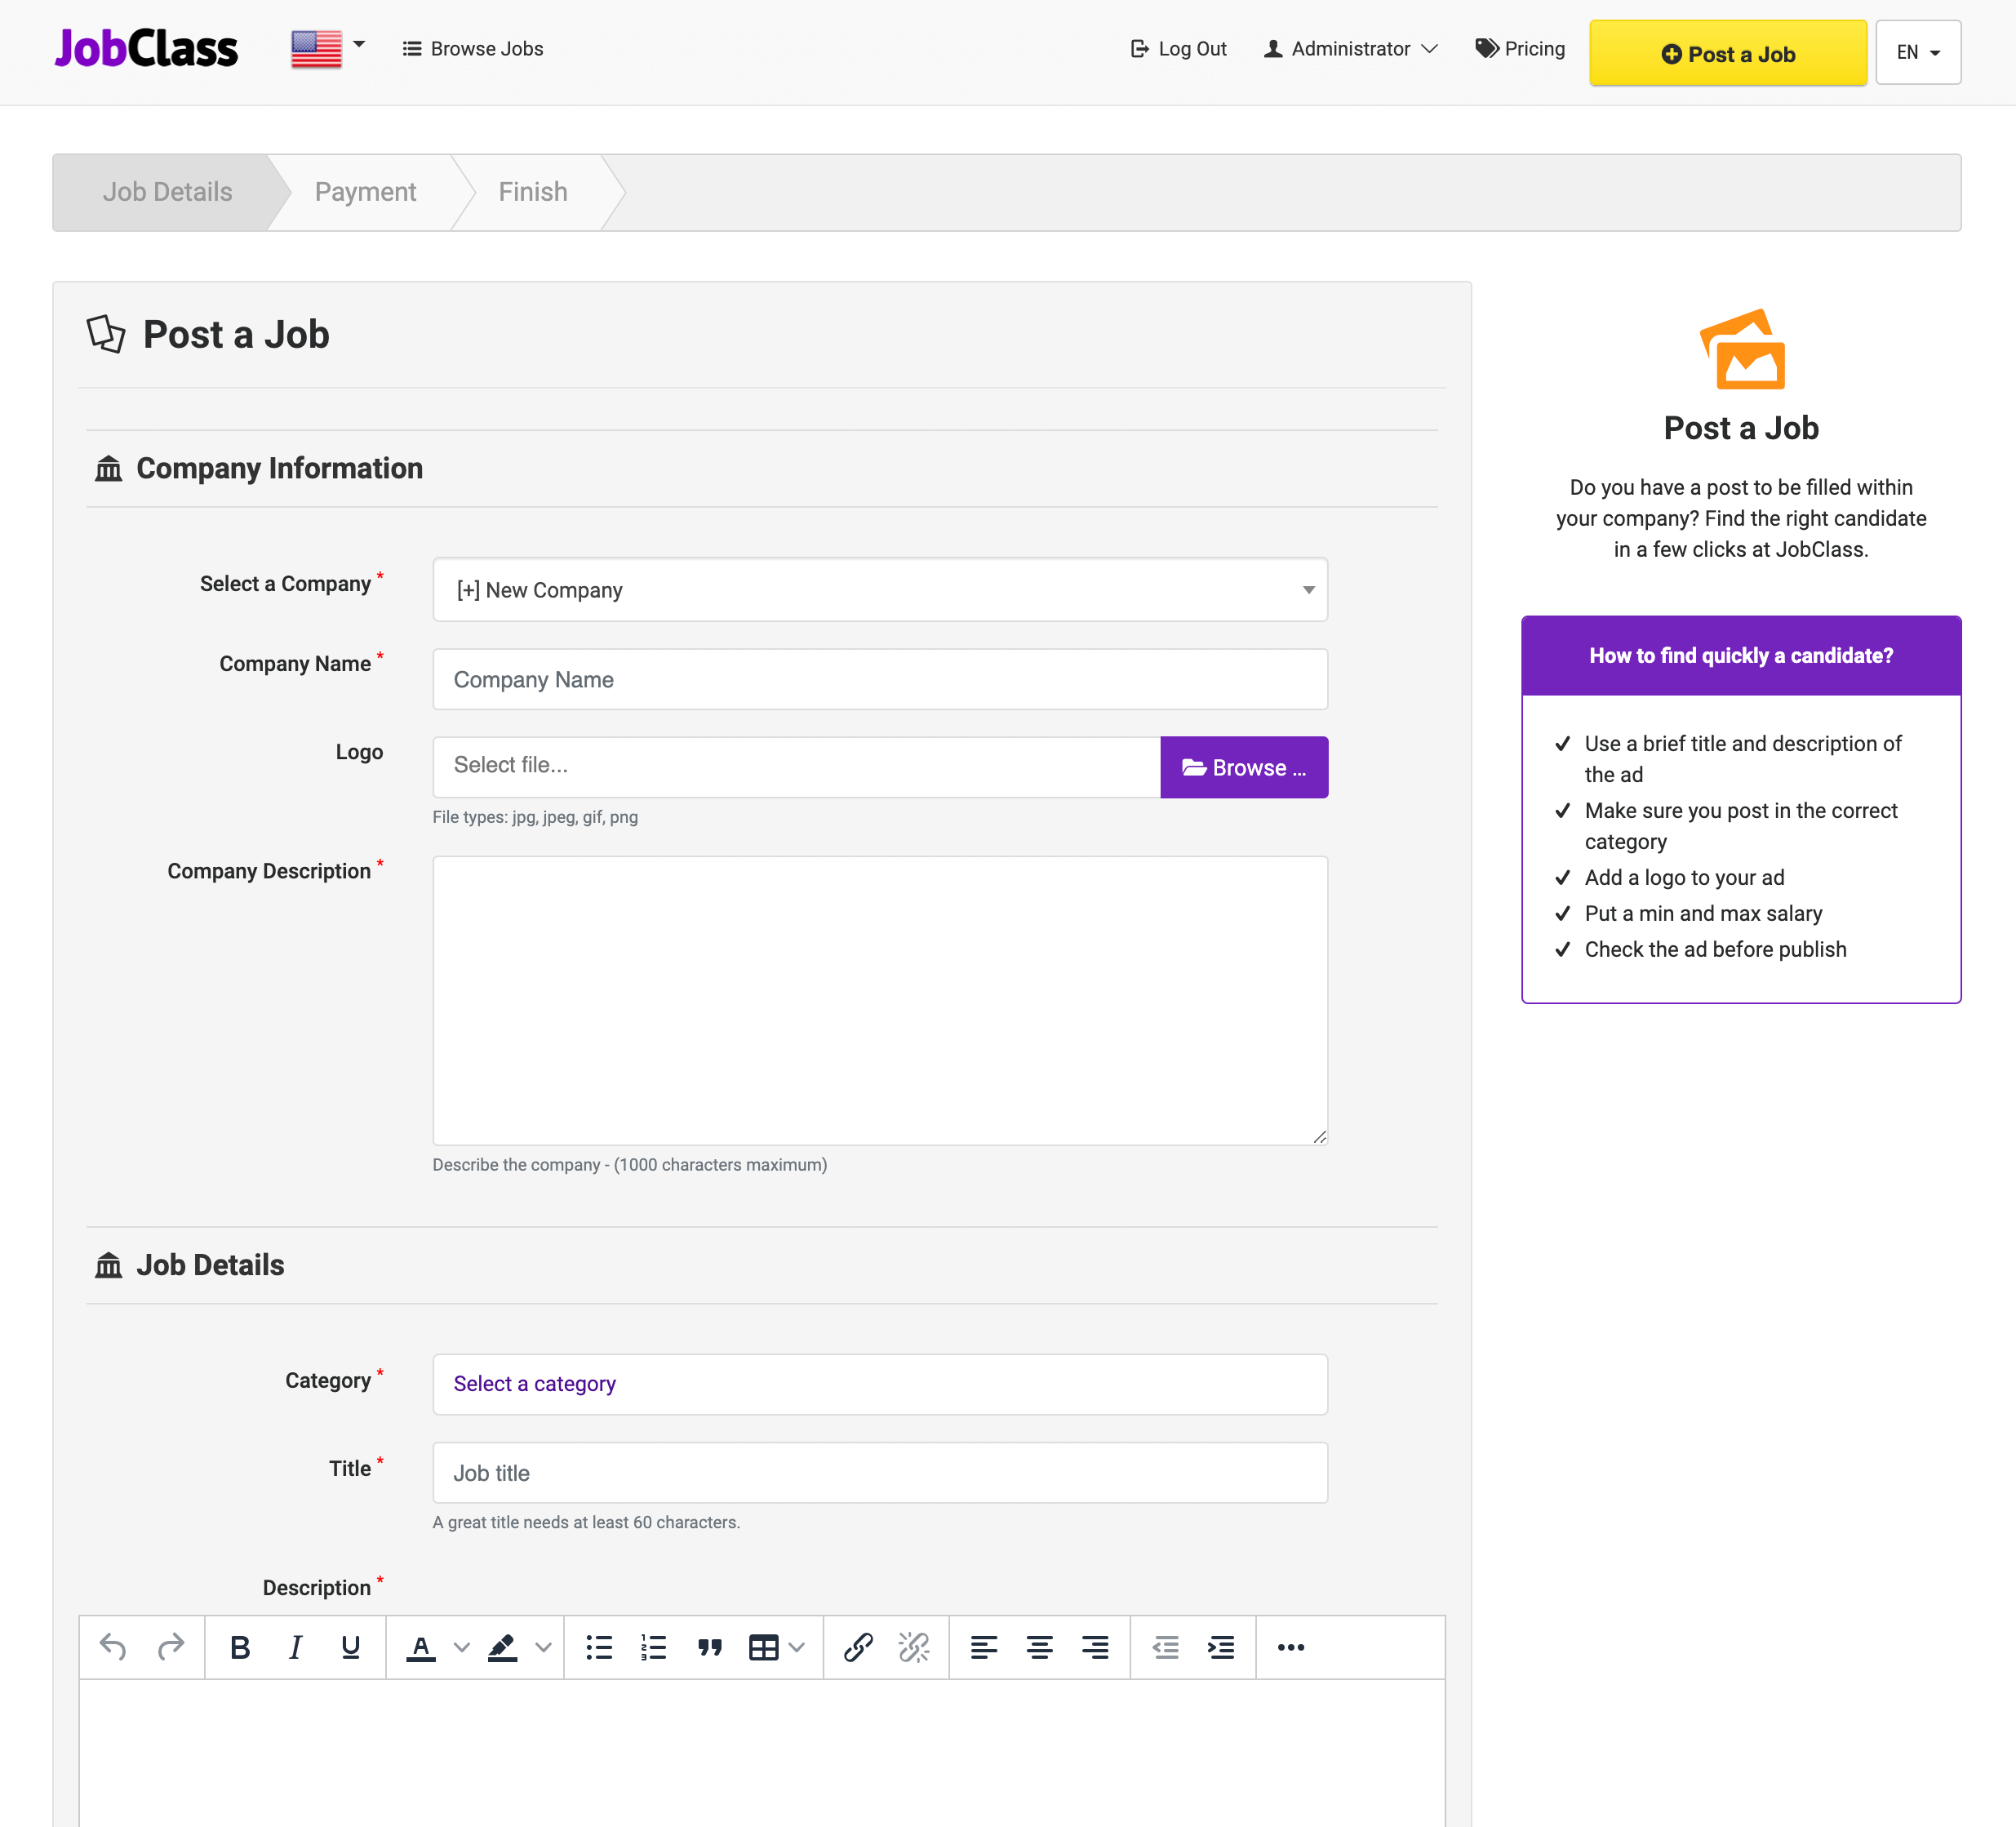Viewport: 2016px width, 1827px height.
Task: Insert a blockquote in the editor
Action: [710, 1647]
